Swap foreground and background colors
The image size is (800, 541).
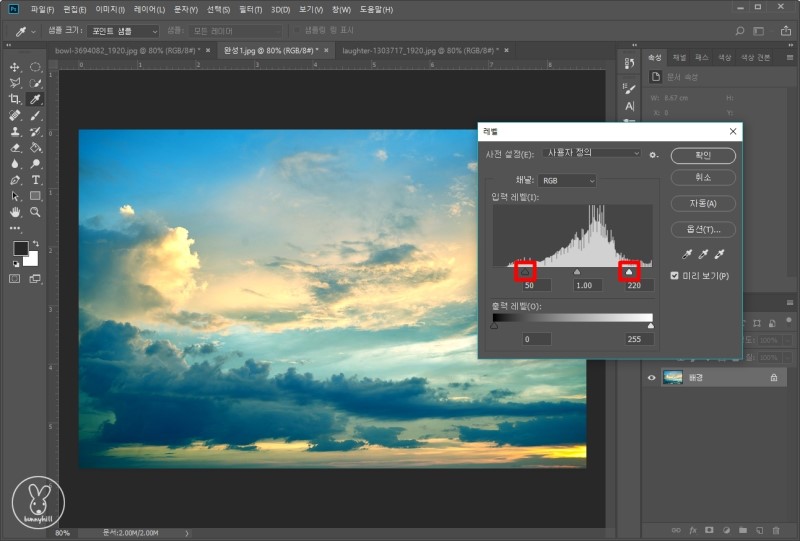[x=36, y=243]
